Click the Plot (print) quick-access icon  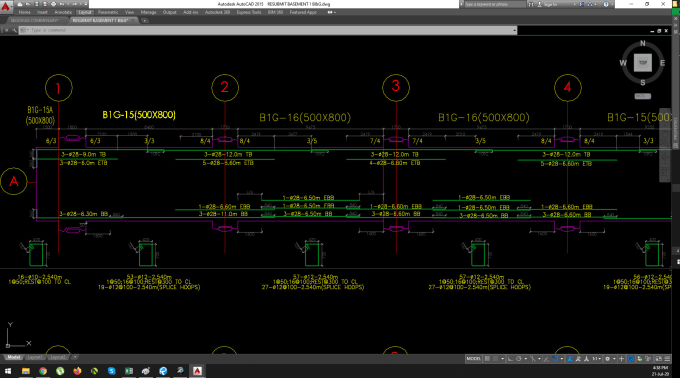[53, 4]
